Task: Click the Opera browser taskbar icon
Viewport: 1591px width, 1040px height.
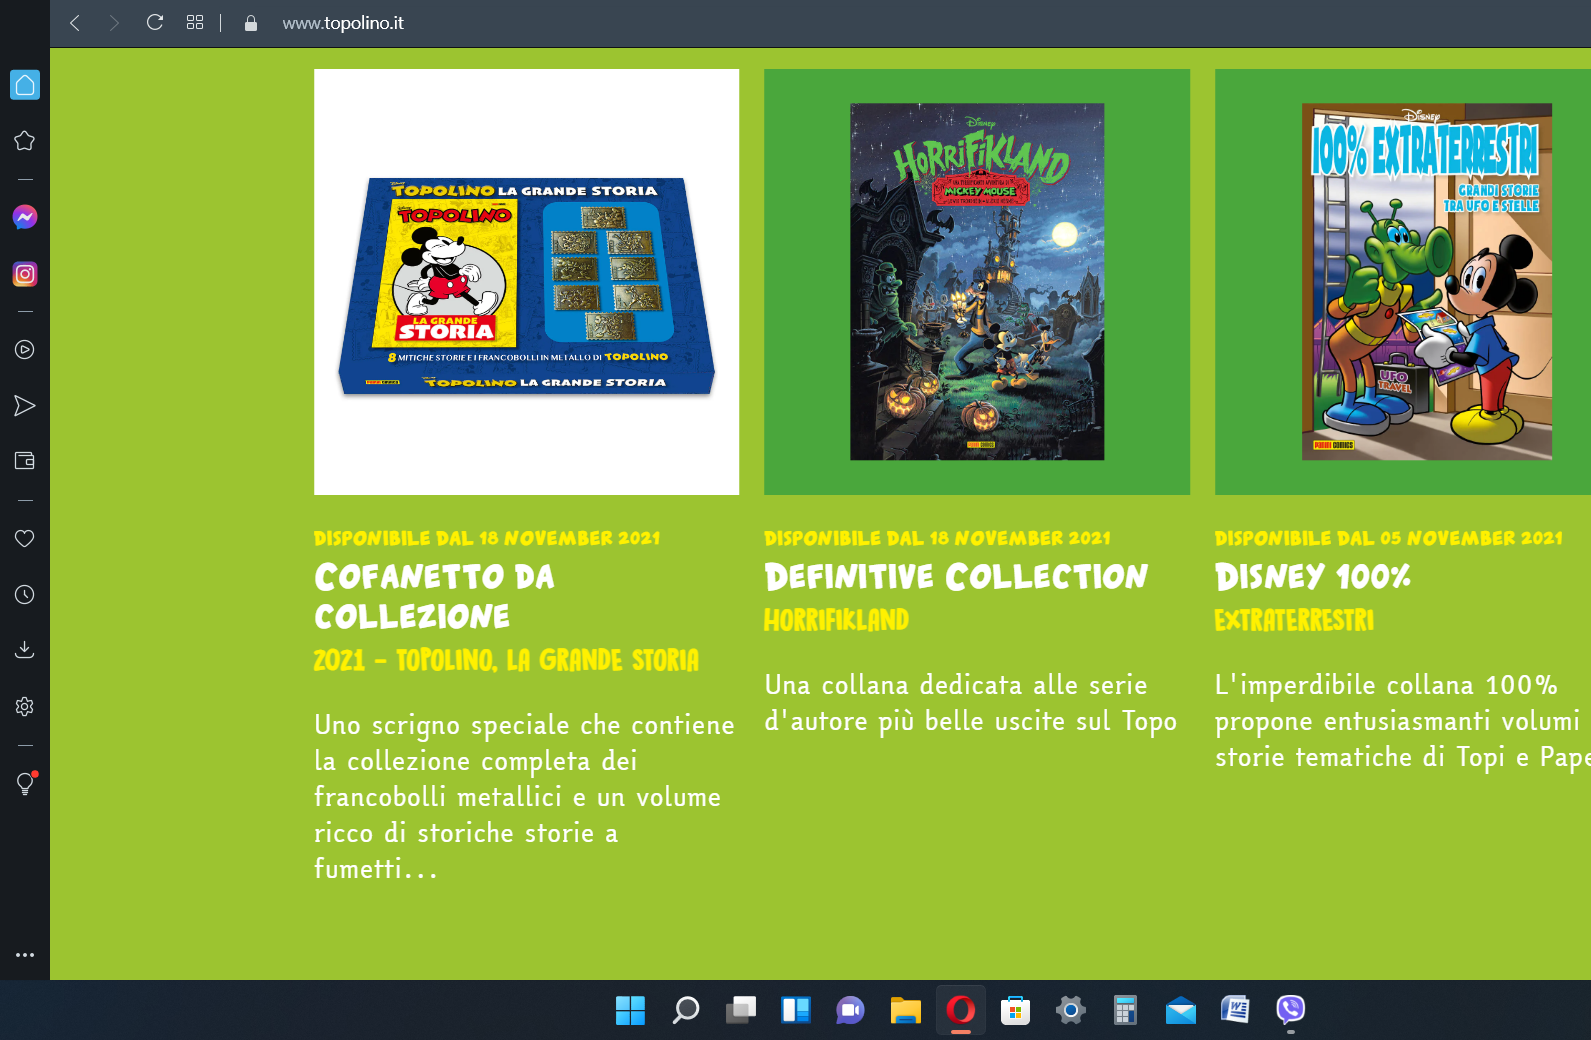Action: pos(961,1010)
